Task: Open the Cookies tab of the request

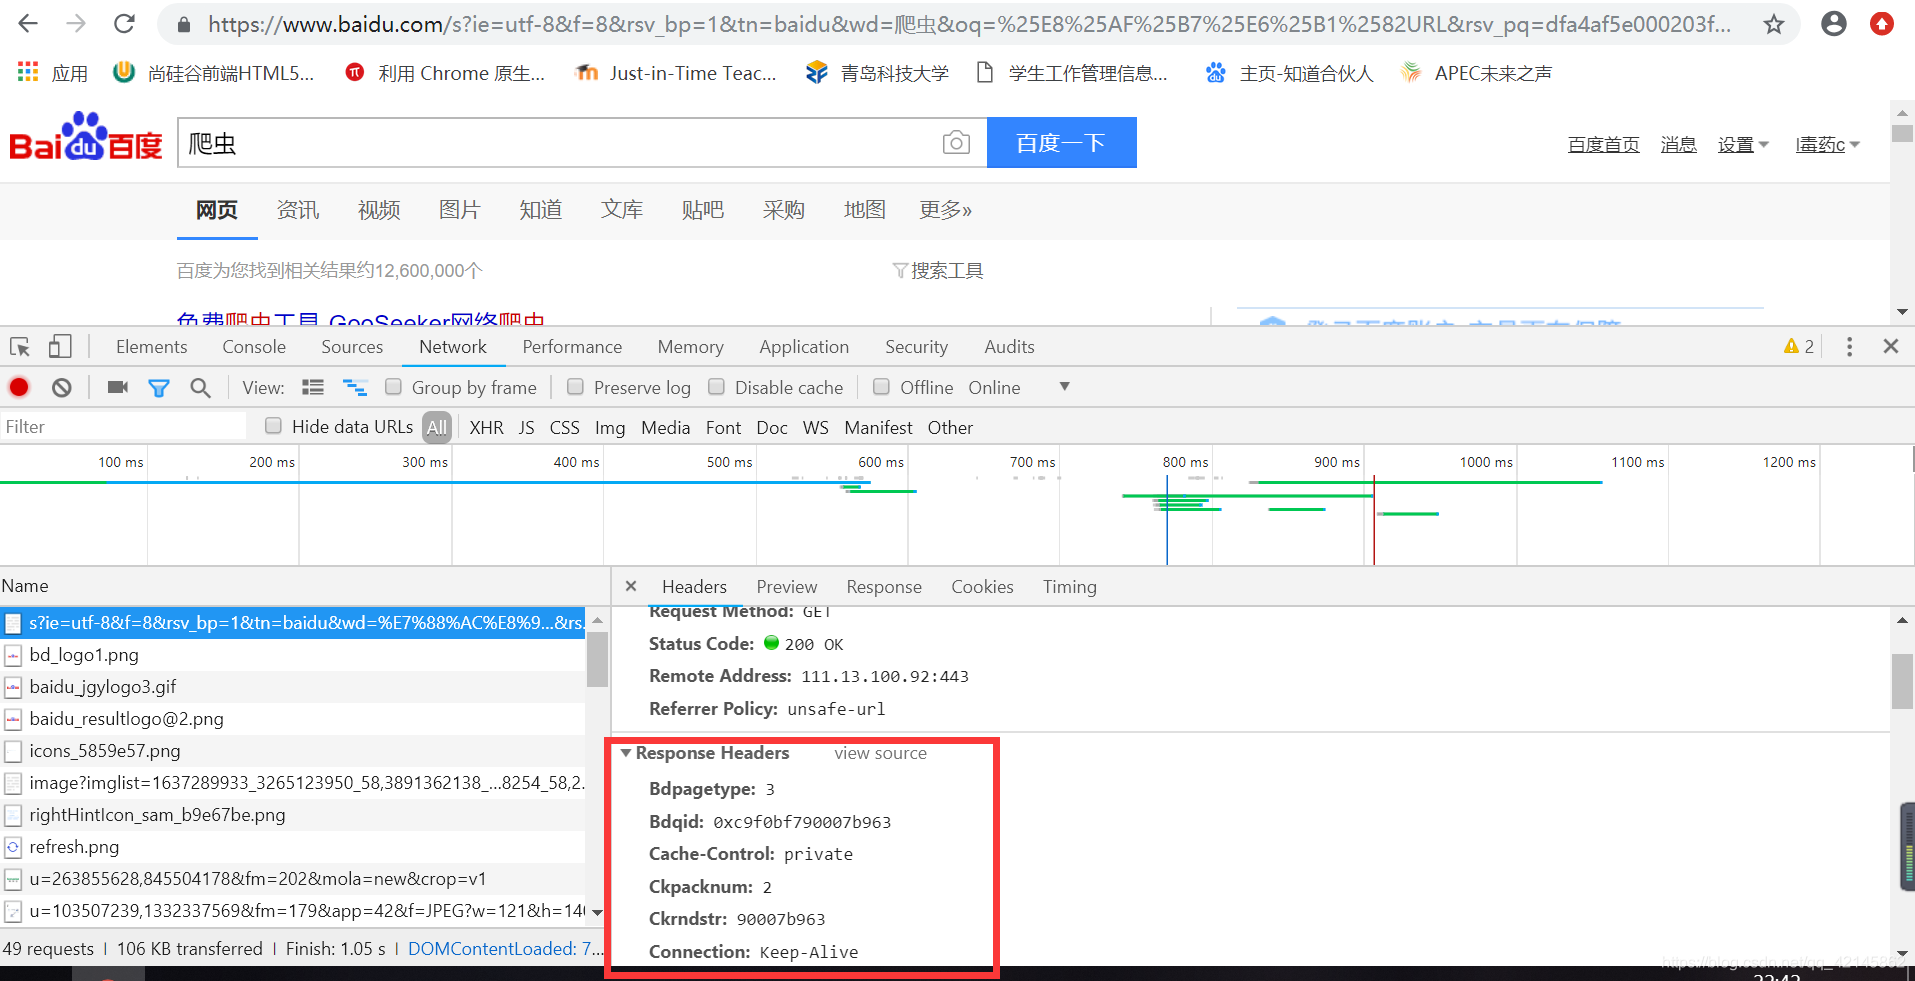Action: click(x=982, y=586)
